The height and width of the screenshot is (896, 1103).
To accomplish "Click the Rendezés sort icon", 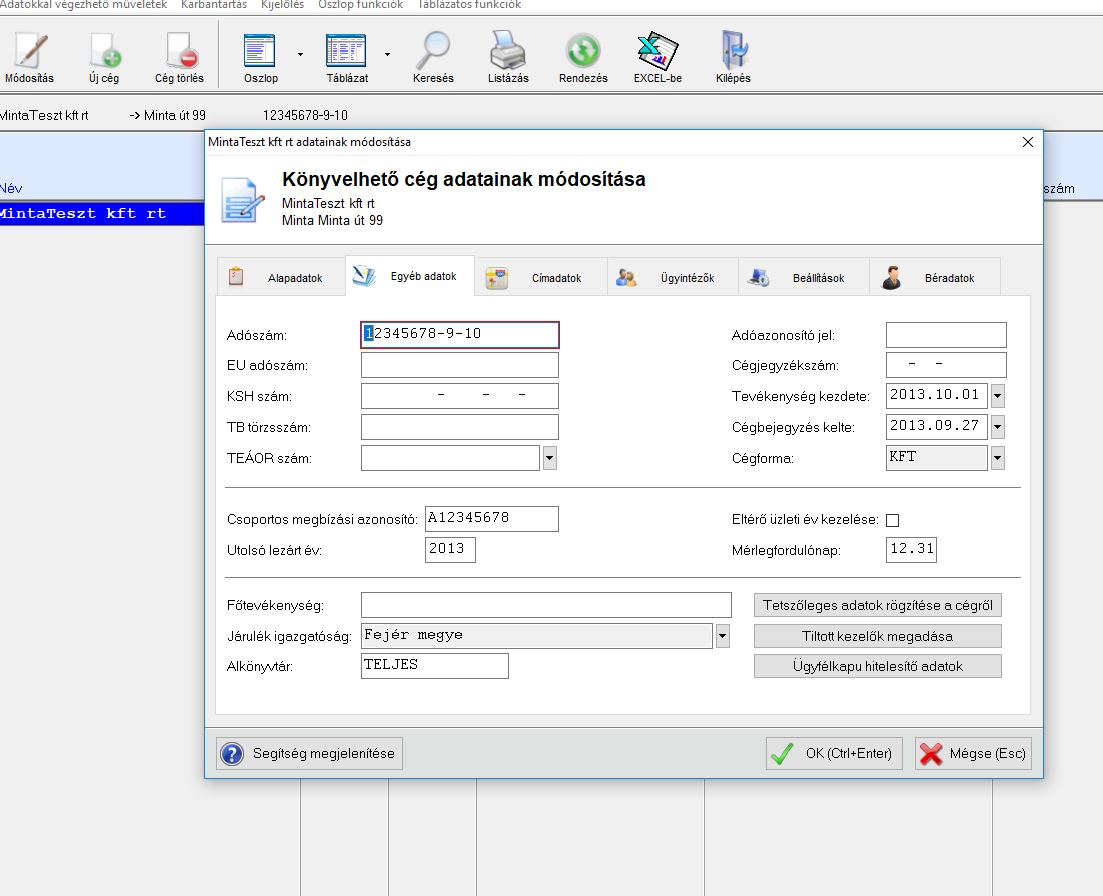I will [x=583, y=56].
